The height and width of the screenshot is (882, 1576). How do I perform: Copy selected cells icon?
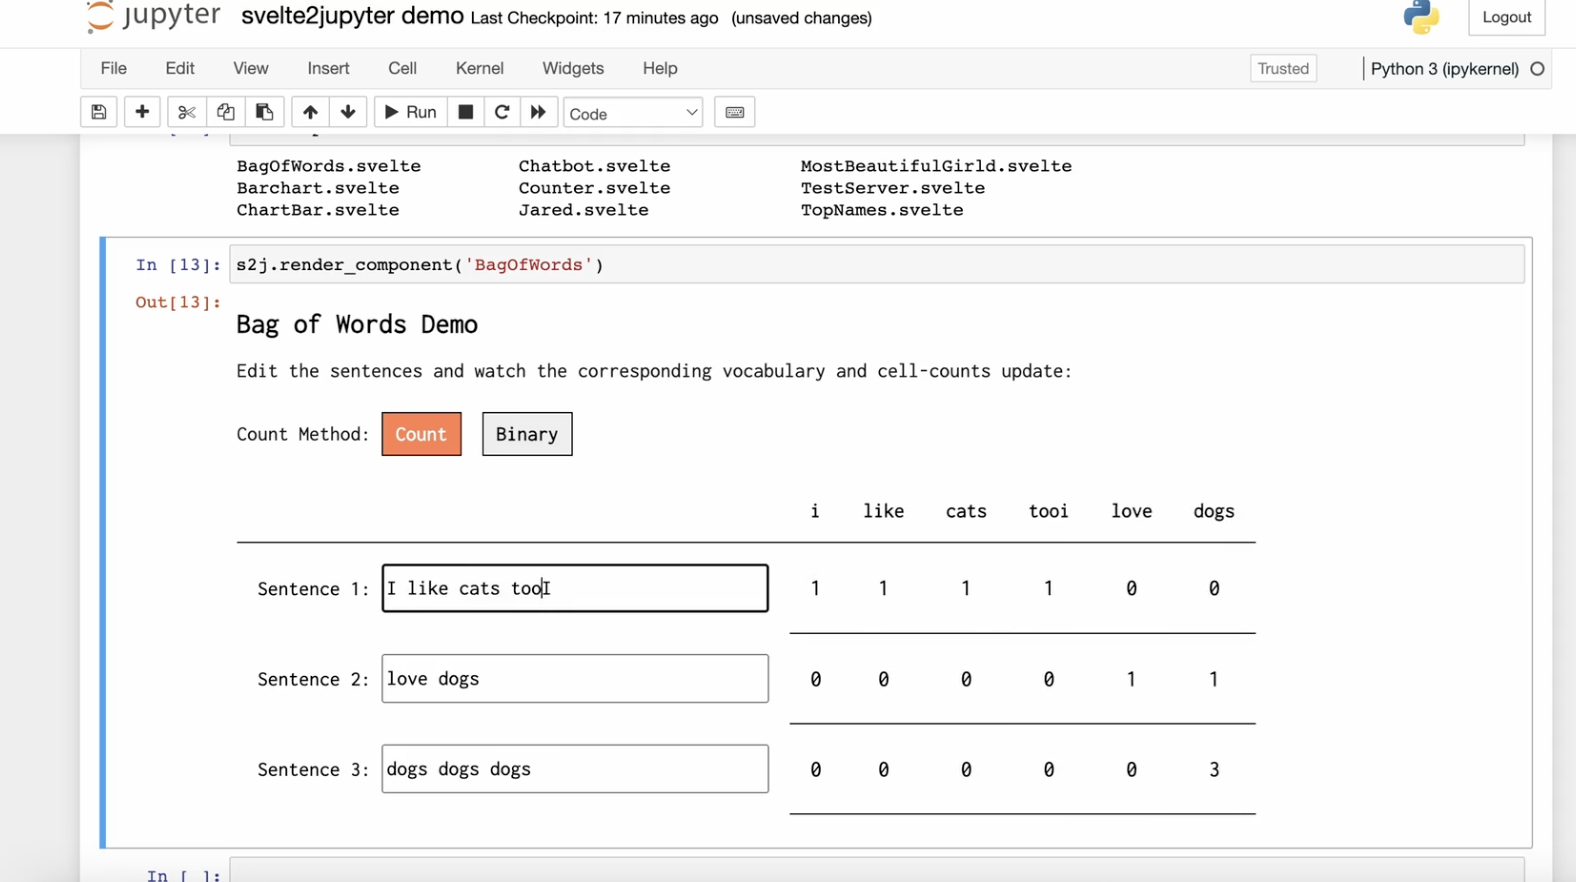pyautogui.click(x=225, y=112)
